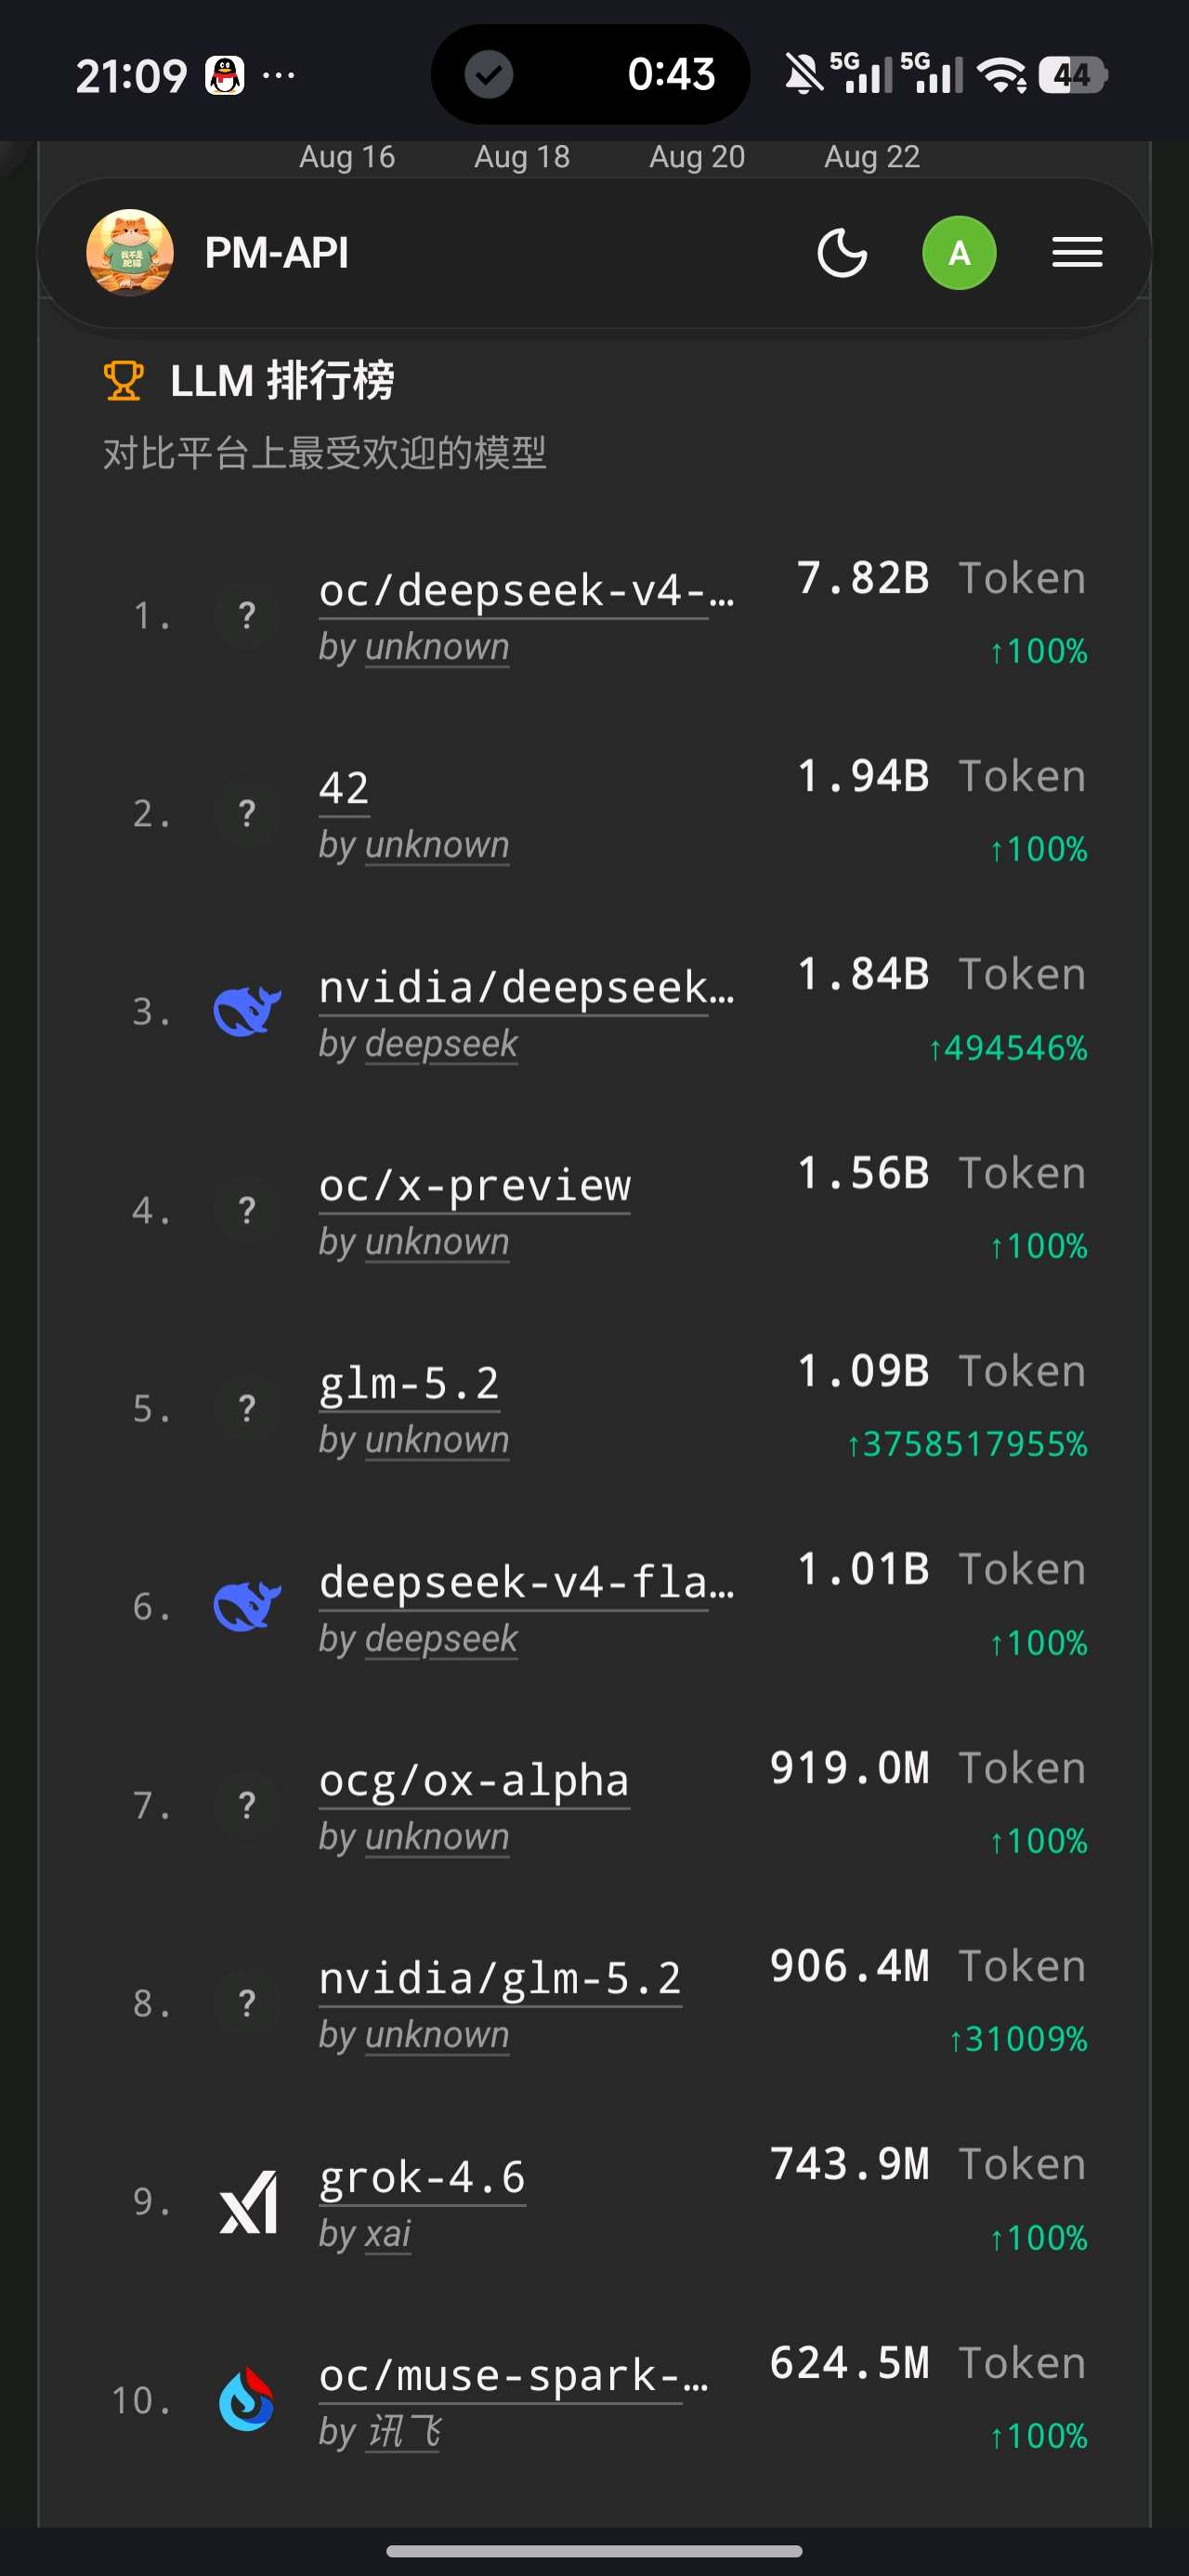Click the xAI logo at rank 9
1189x2576 pixels.
[x=248, y=2202]
